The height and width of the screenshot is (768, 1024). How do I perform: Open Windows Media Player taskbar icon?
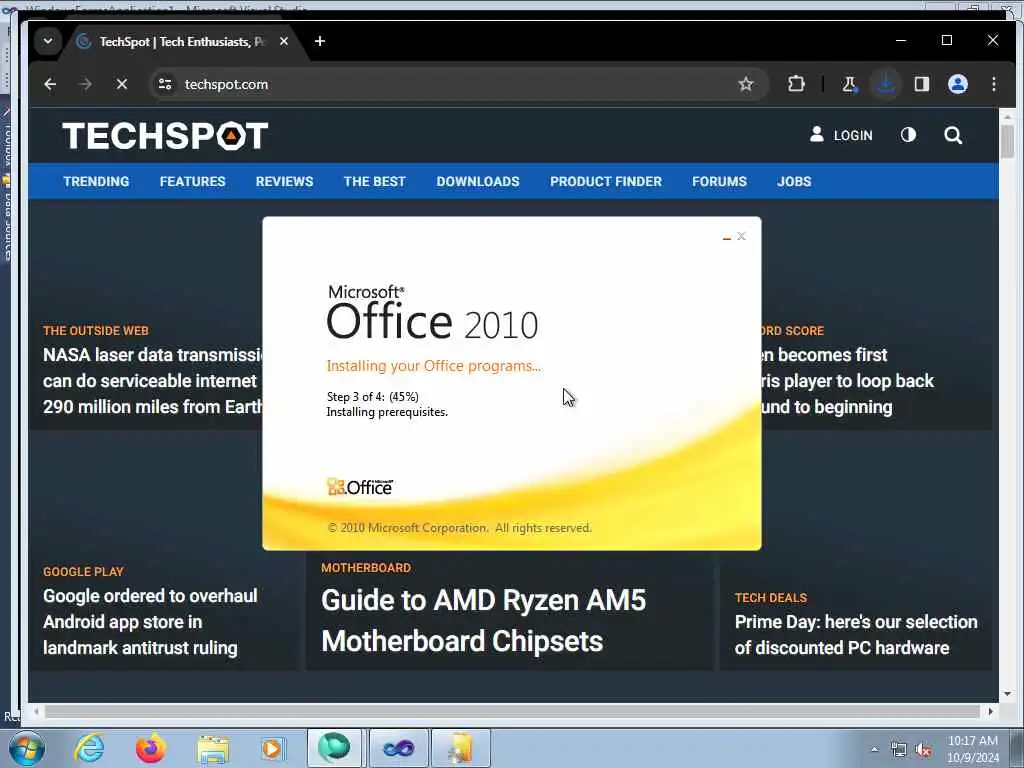(272, 749)
